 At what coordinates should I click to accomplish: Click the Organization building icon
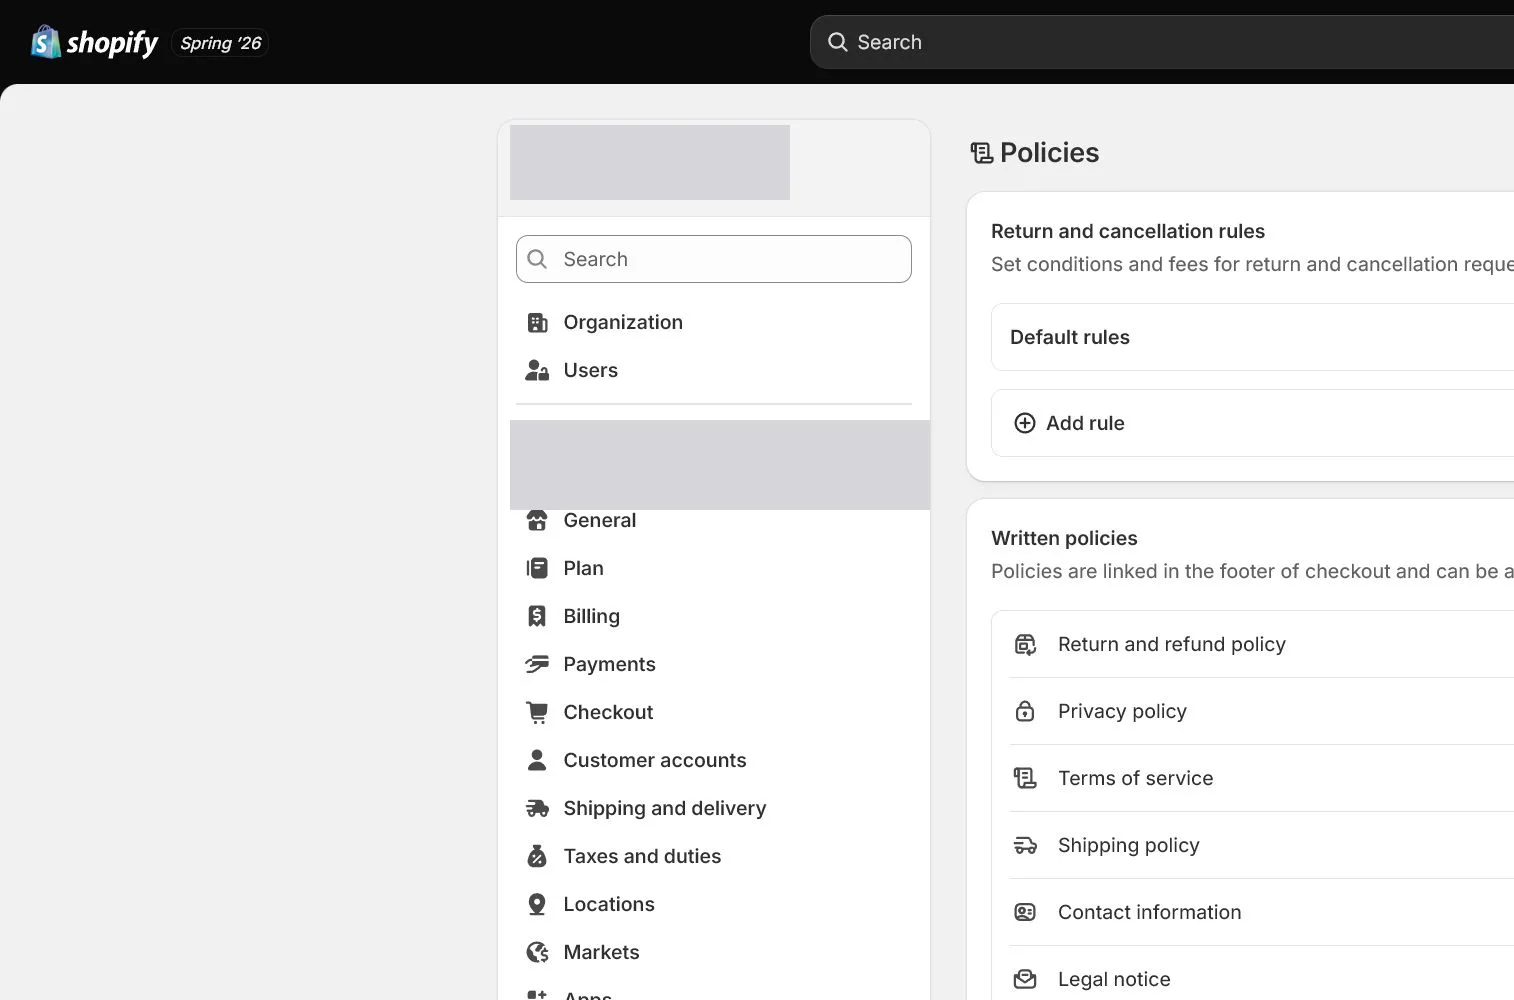[537, 322]
